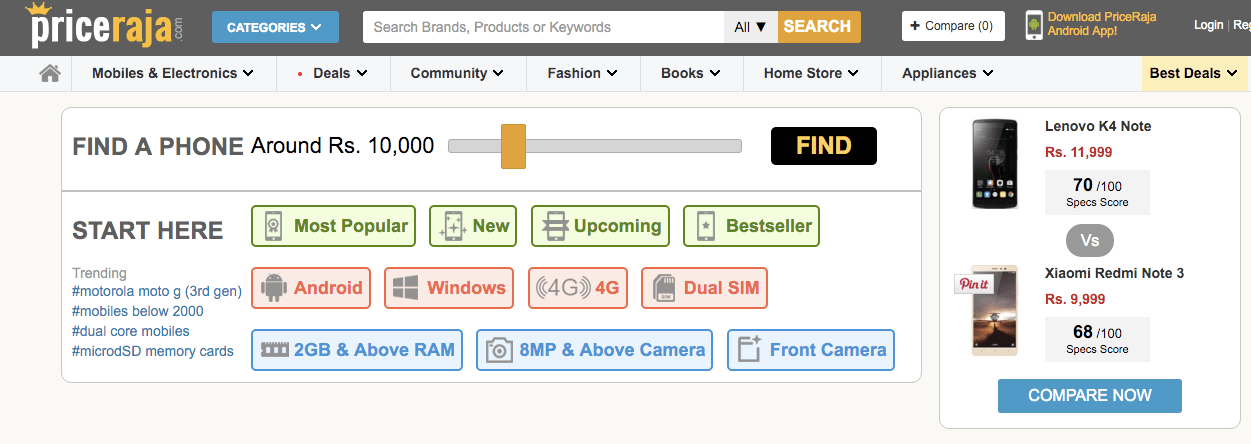Click the Pin it badge

coord(974,284)
